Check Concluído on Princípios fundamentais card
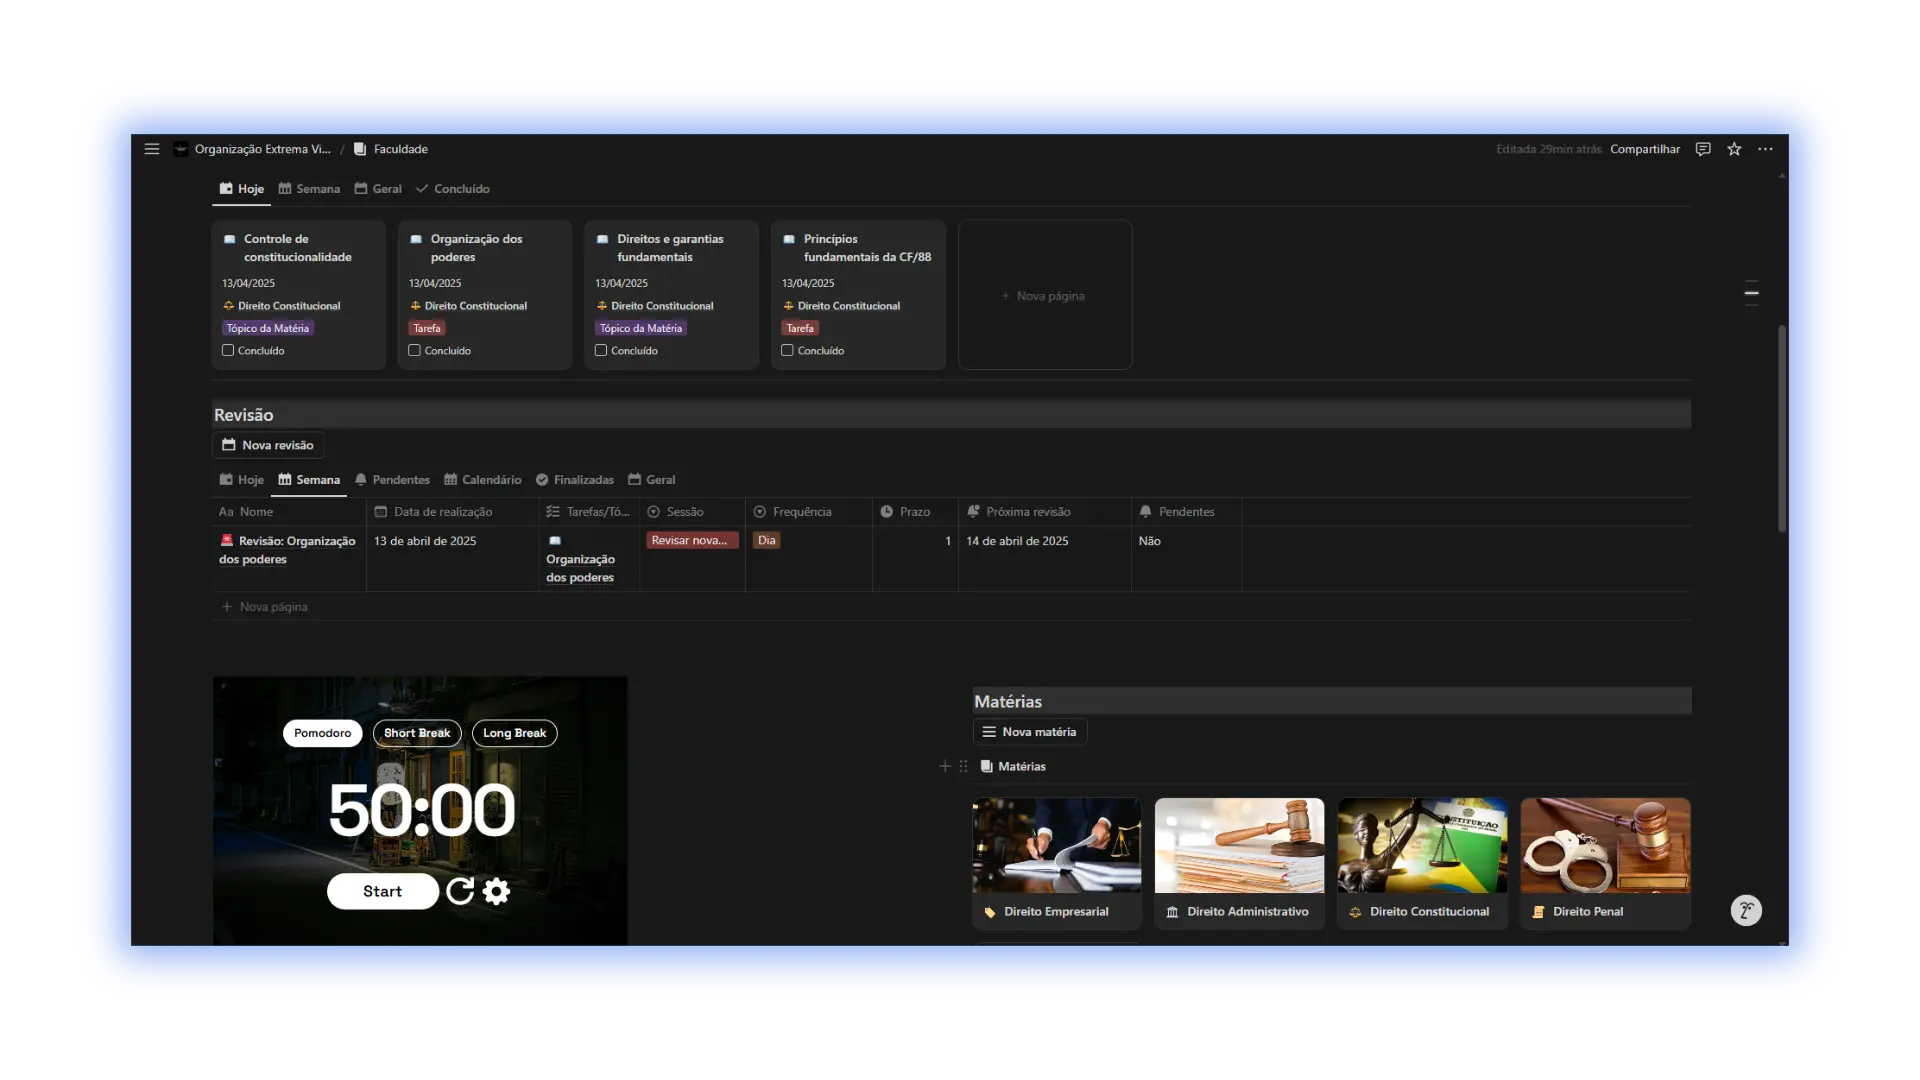Image resolution: width=1920 pixels, height=1080 pixels. pyautogui.click(x=787, y=350)
